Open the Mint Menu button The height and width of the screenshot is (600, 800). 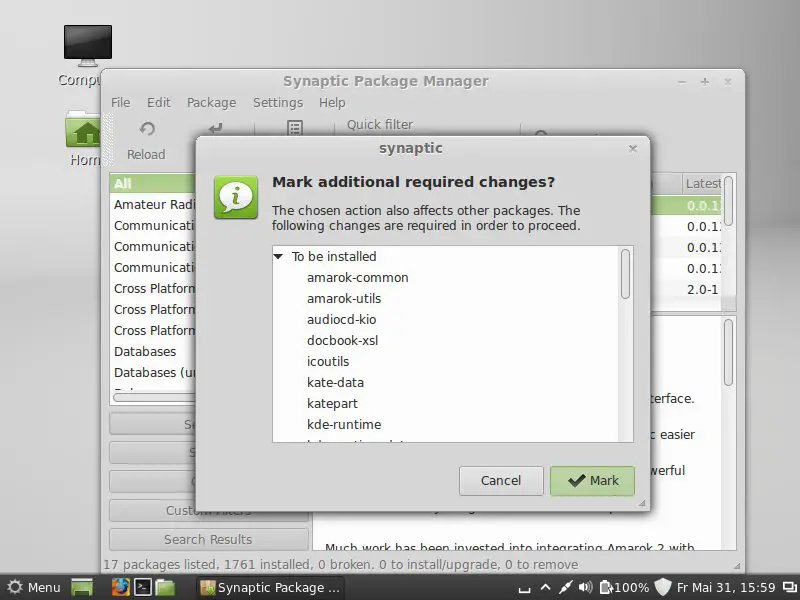[34, 587]
